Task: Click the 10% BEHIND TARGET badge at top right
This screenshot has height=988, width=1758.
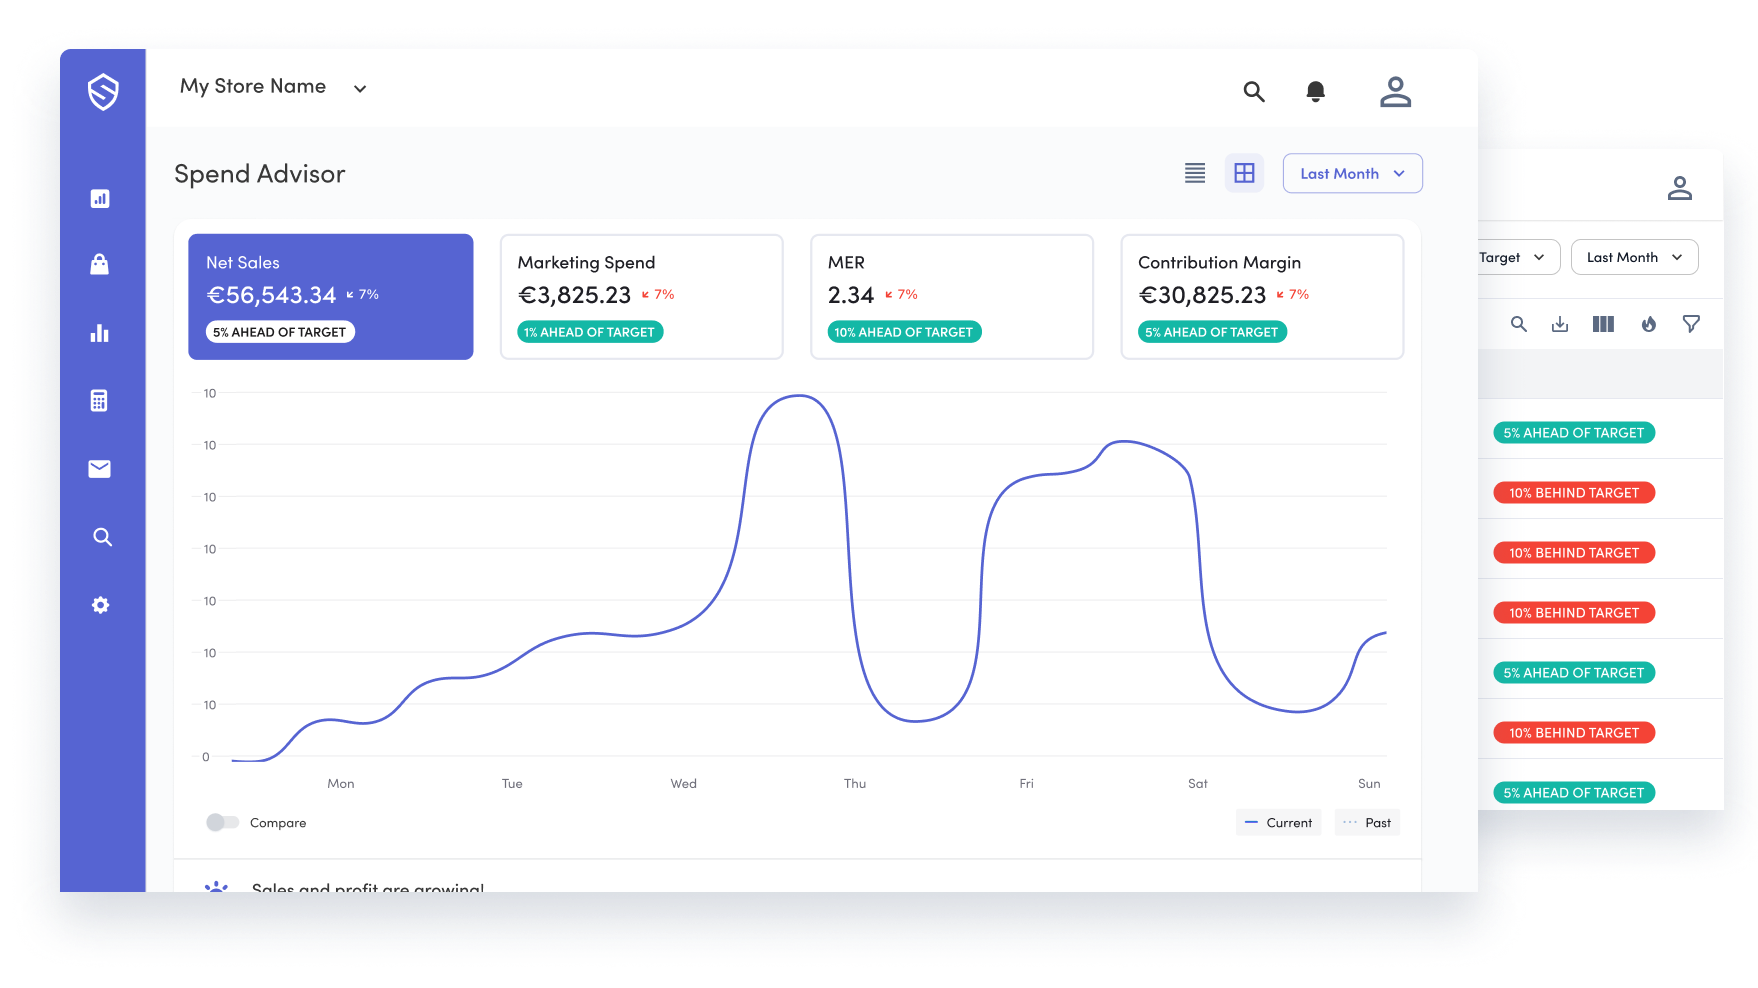Action: [x=1573, y=492]
